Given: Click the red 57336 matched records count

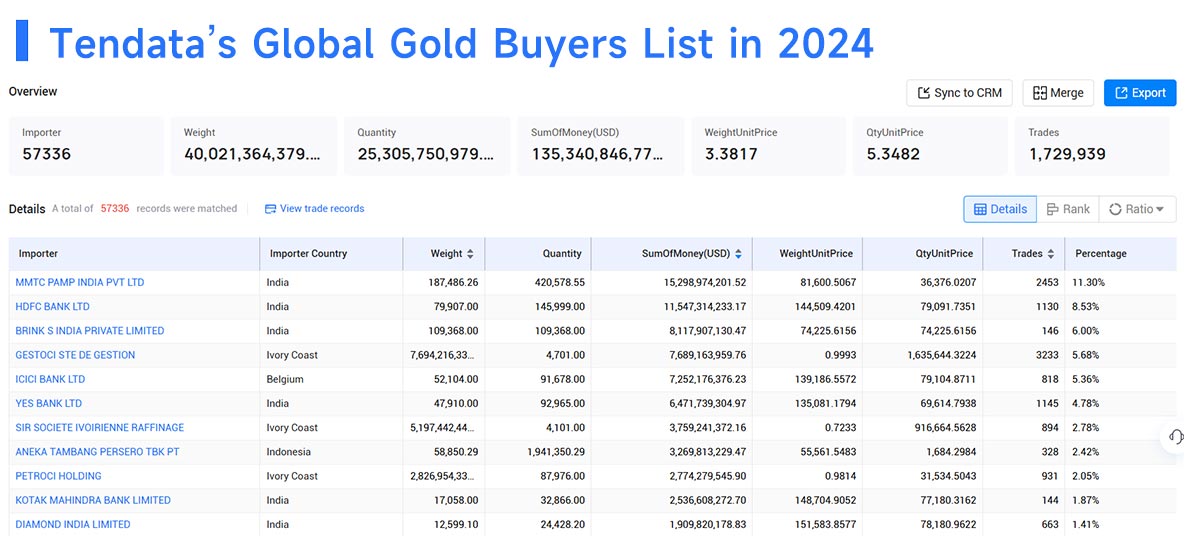Looking at the screenshot, I should click(x=115, y=208).
